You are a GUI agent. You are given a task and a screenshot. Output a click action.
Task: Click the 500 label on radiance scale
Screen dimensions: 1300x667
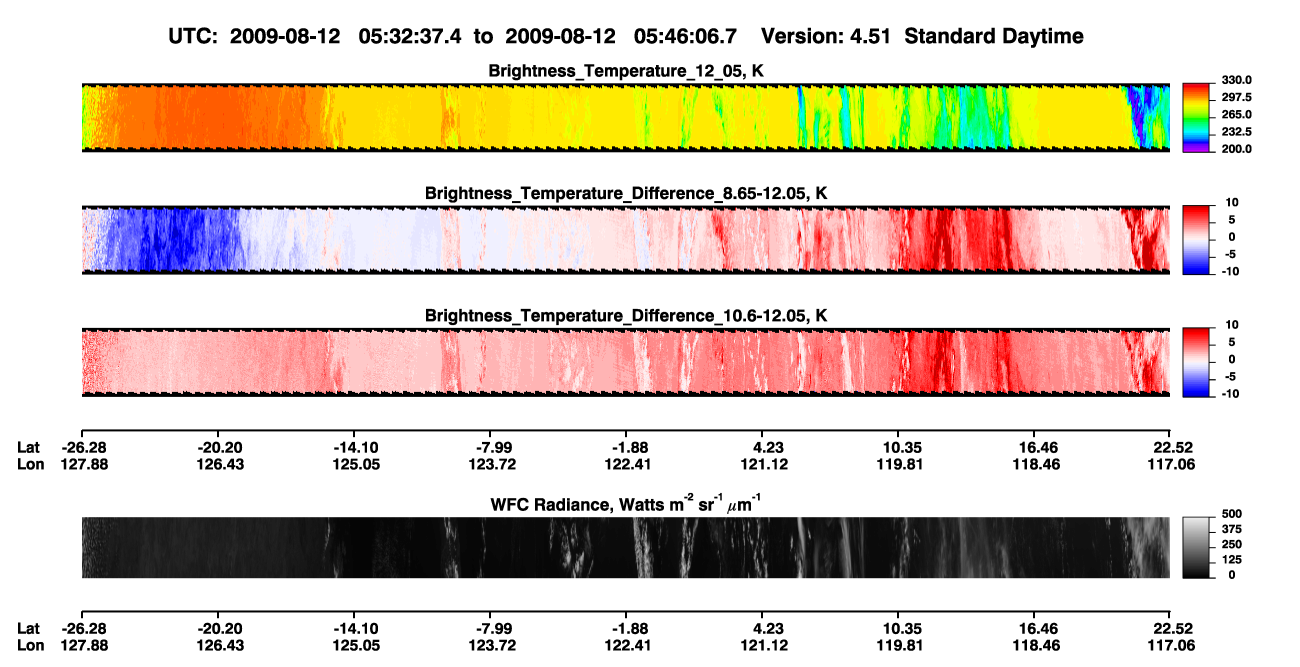coord(1229,514)
